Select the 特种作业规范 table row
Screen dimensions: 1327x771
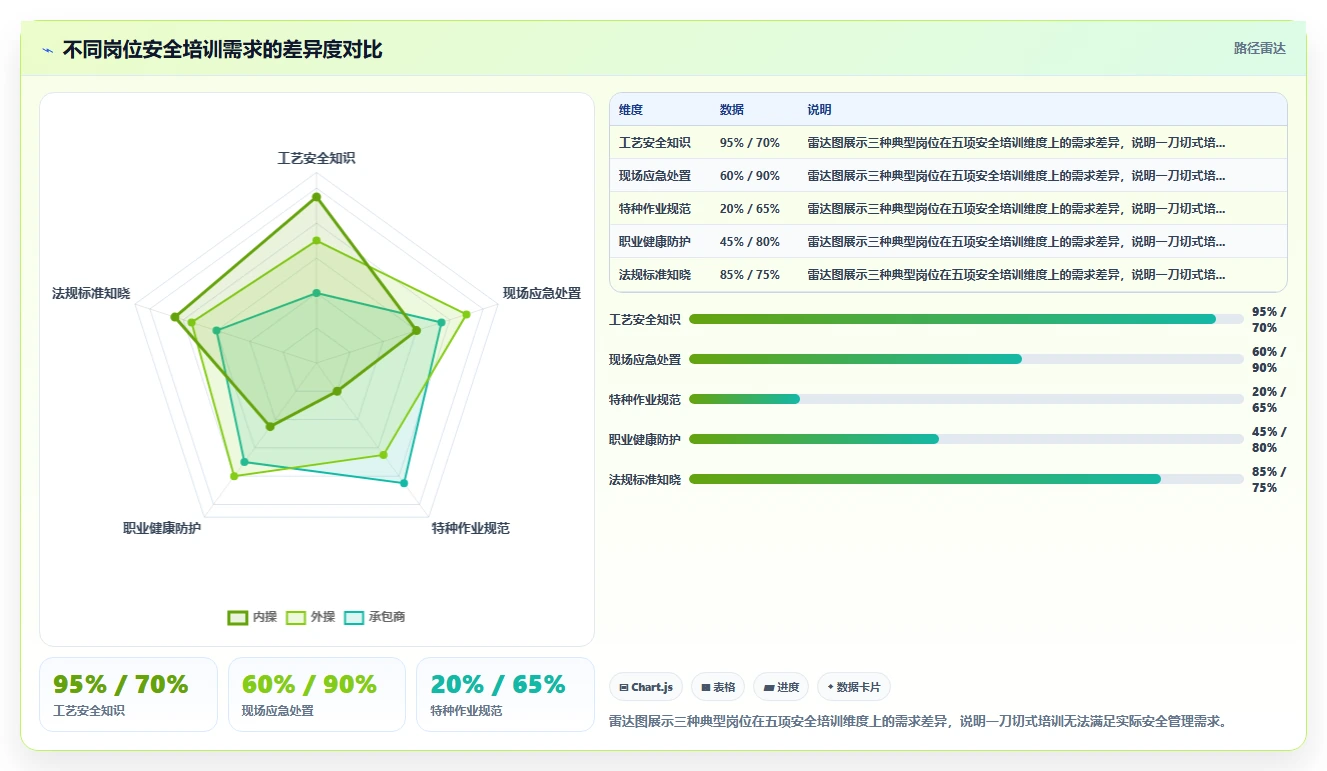click(x=948, y=209)
